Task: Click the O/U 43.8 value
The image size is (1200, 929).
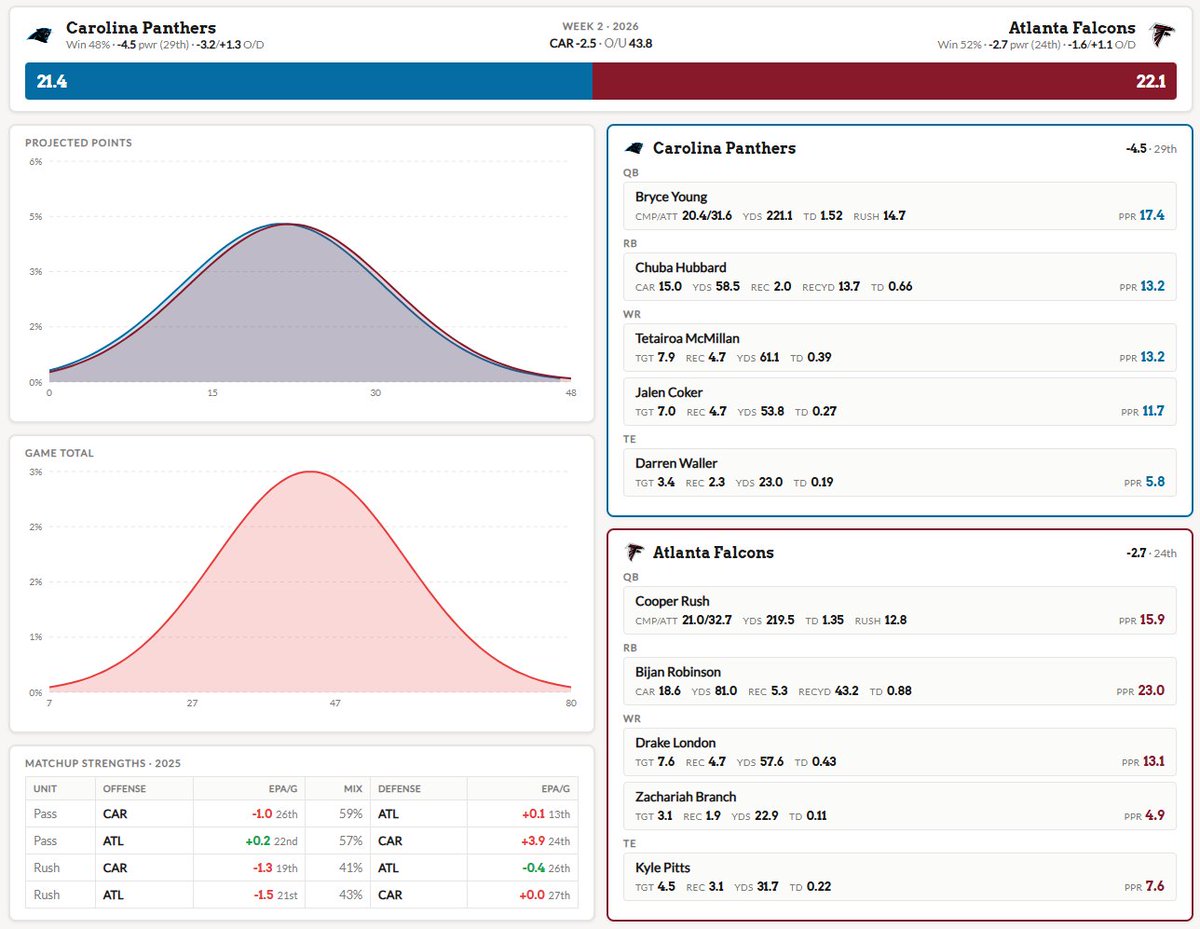Action: click(x=630, y=43)
